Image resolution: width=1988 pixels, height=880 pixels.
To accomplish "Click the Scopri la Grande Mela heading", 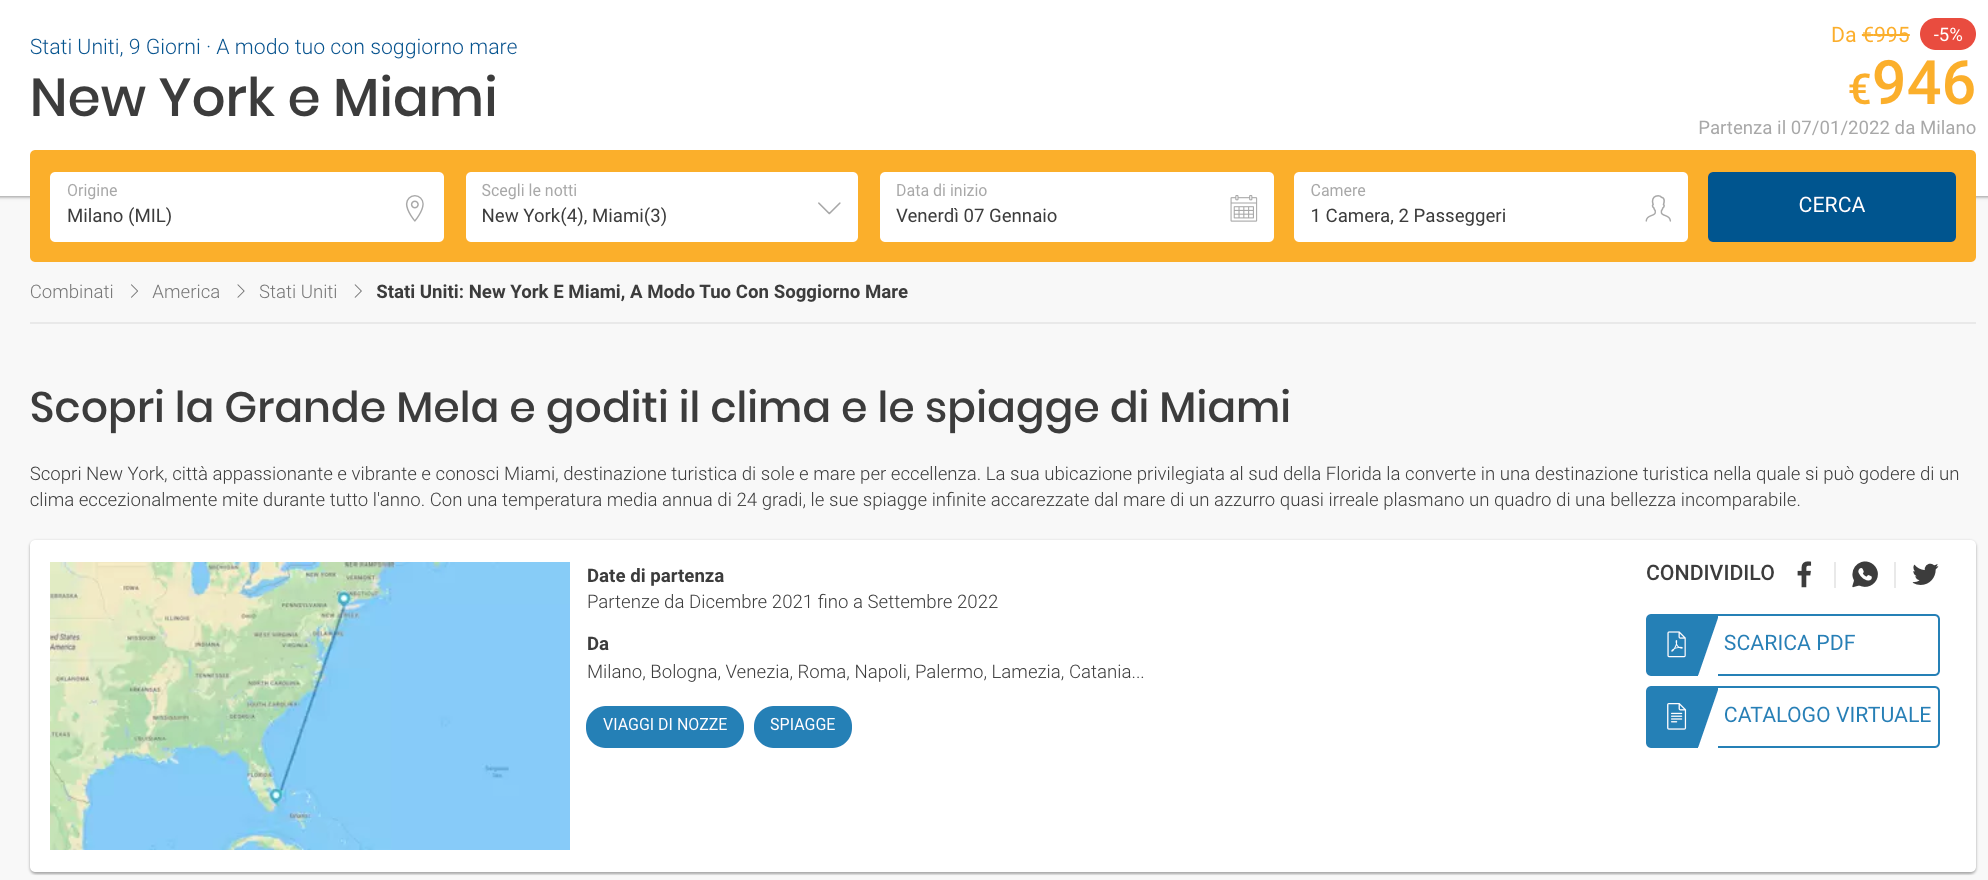I will 660,408.
